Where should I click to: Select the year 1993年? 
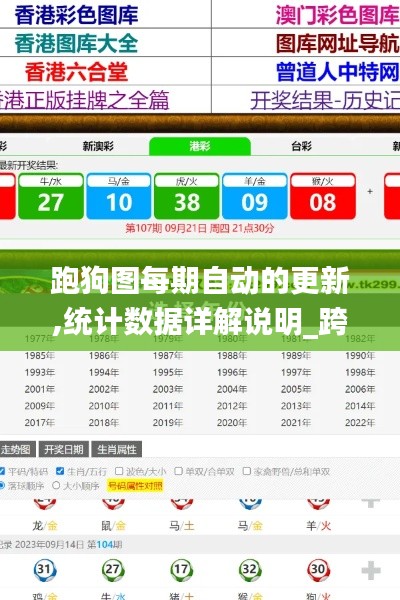pyautogui.click(x=40, y=373)
